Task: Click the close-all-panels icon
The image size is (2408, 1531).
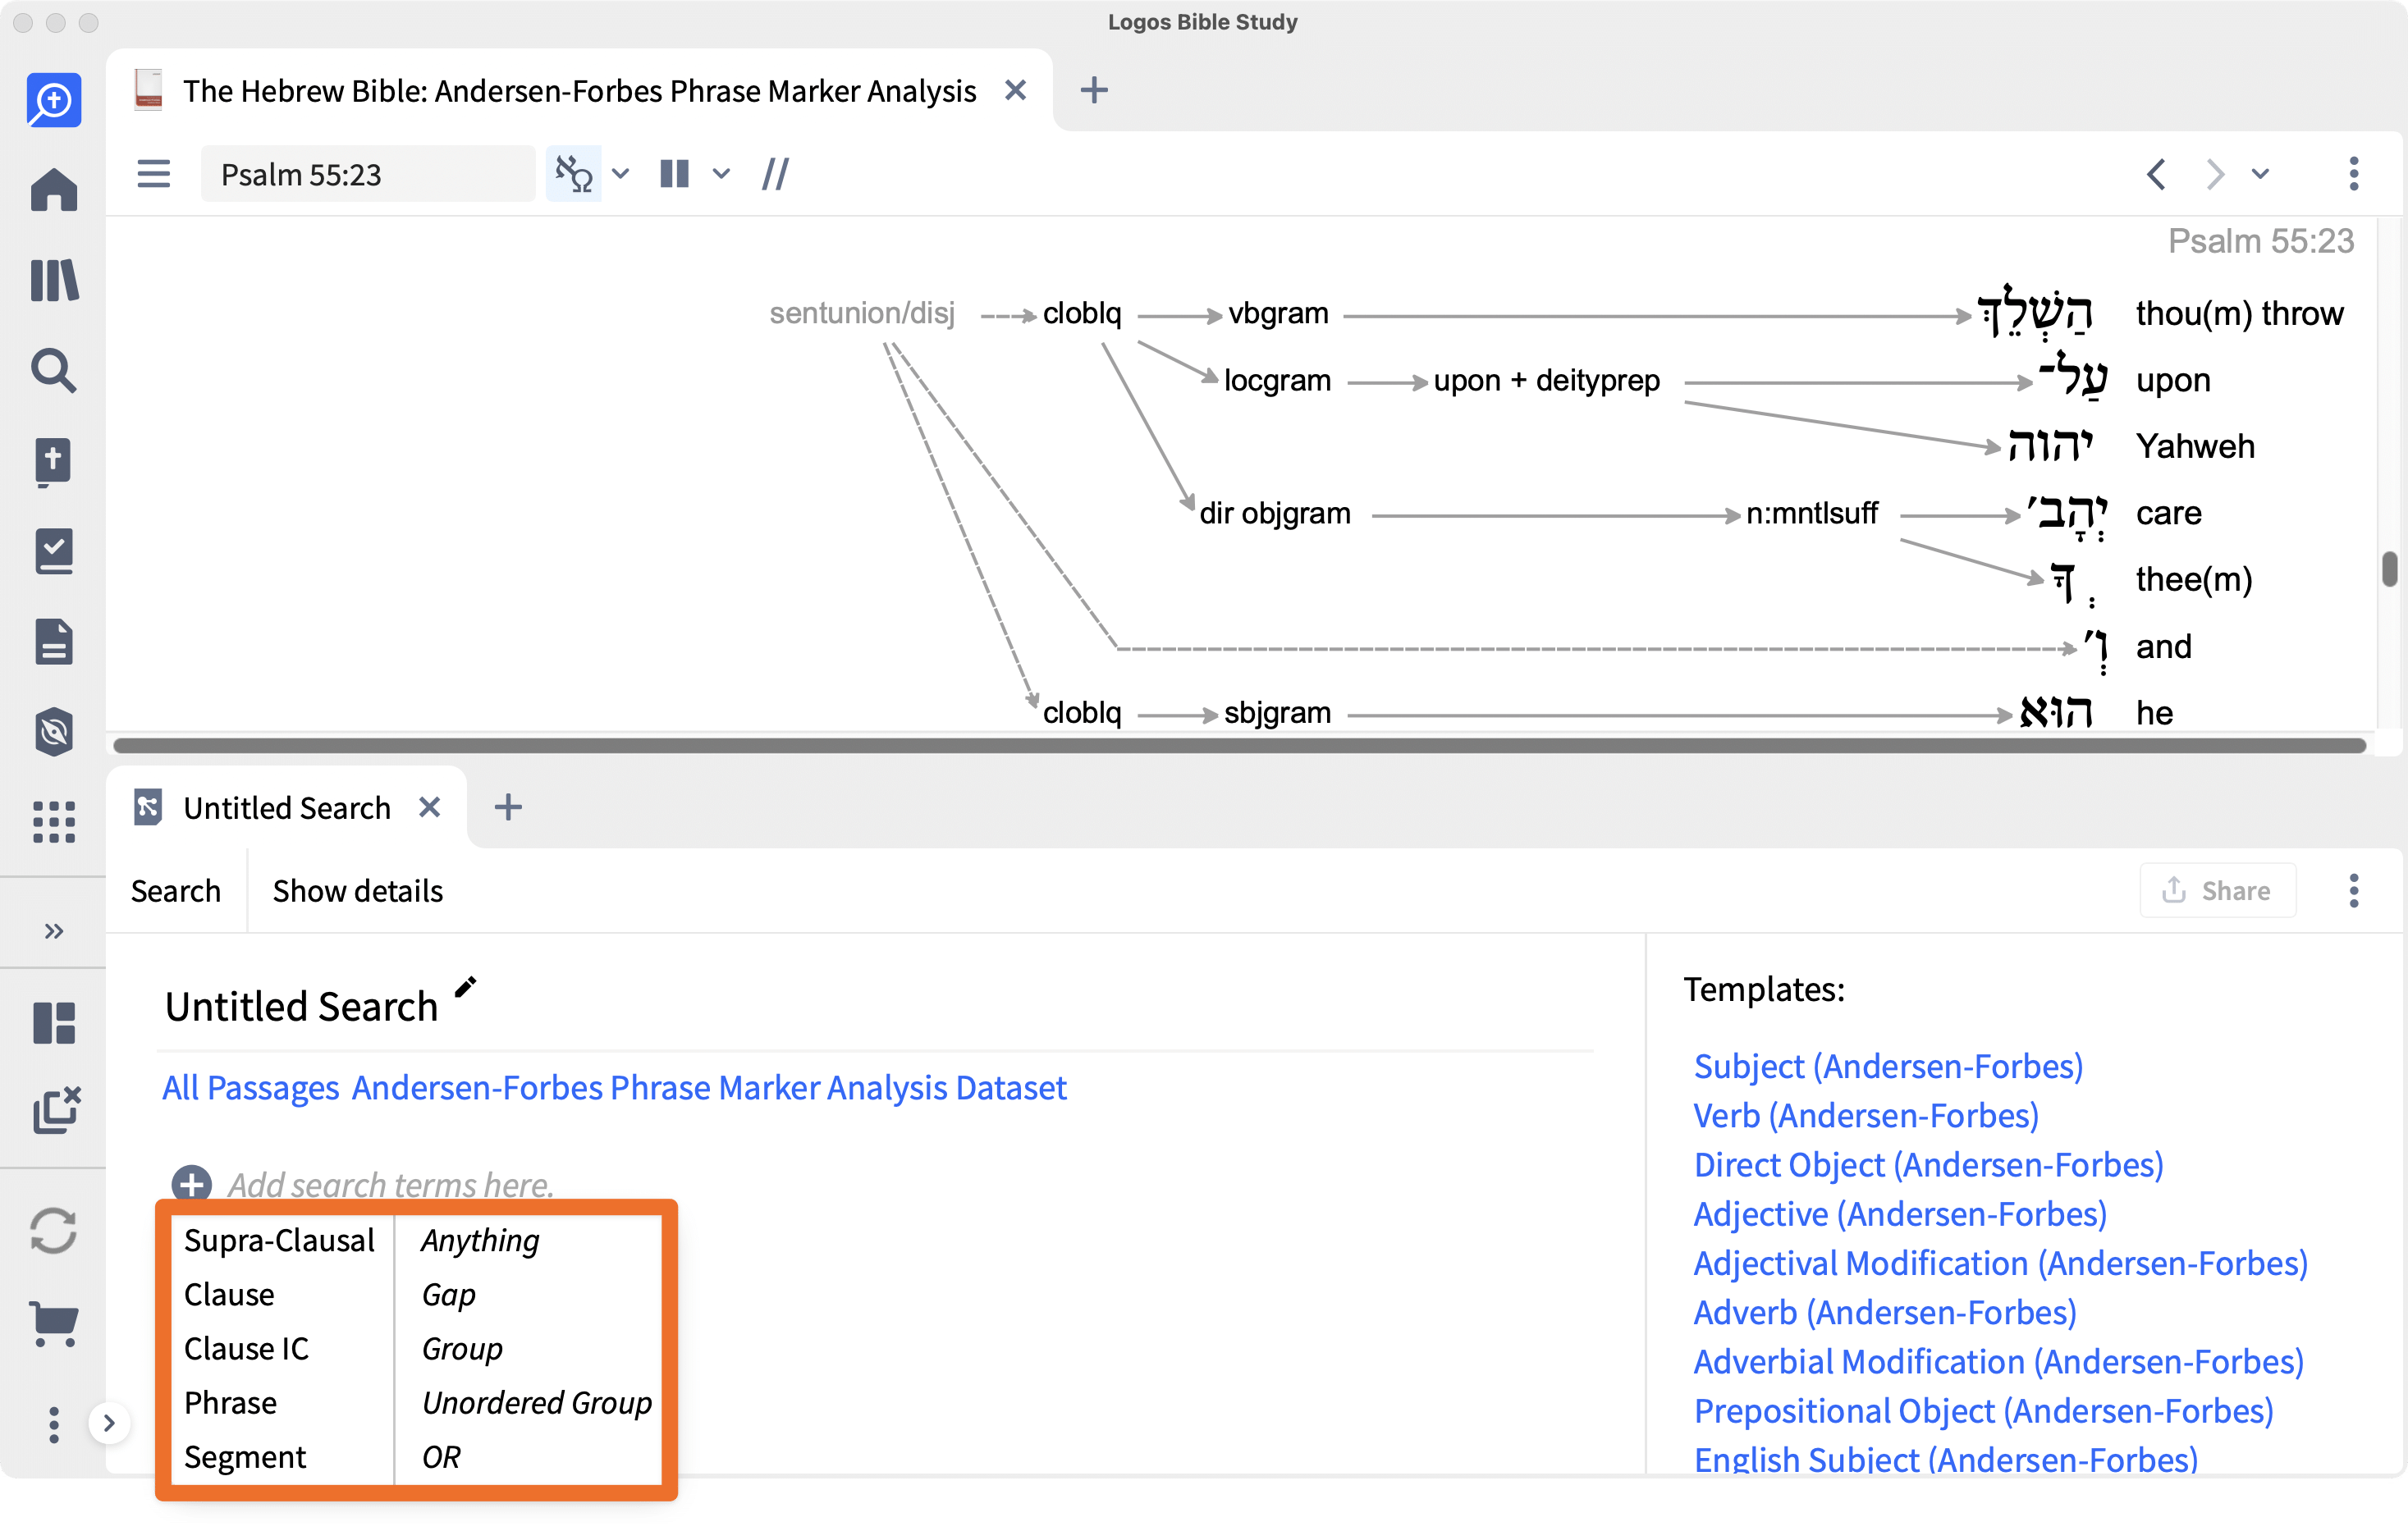Action: [56, 1110]
